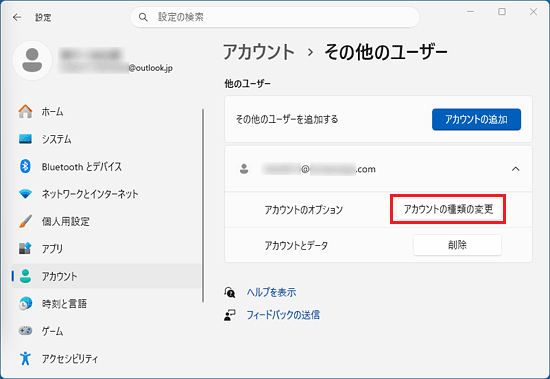Click アカウント in the breadcrumb
550x379 pixels.
tap(259, 52)
